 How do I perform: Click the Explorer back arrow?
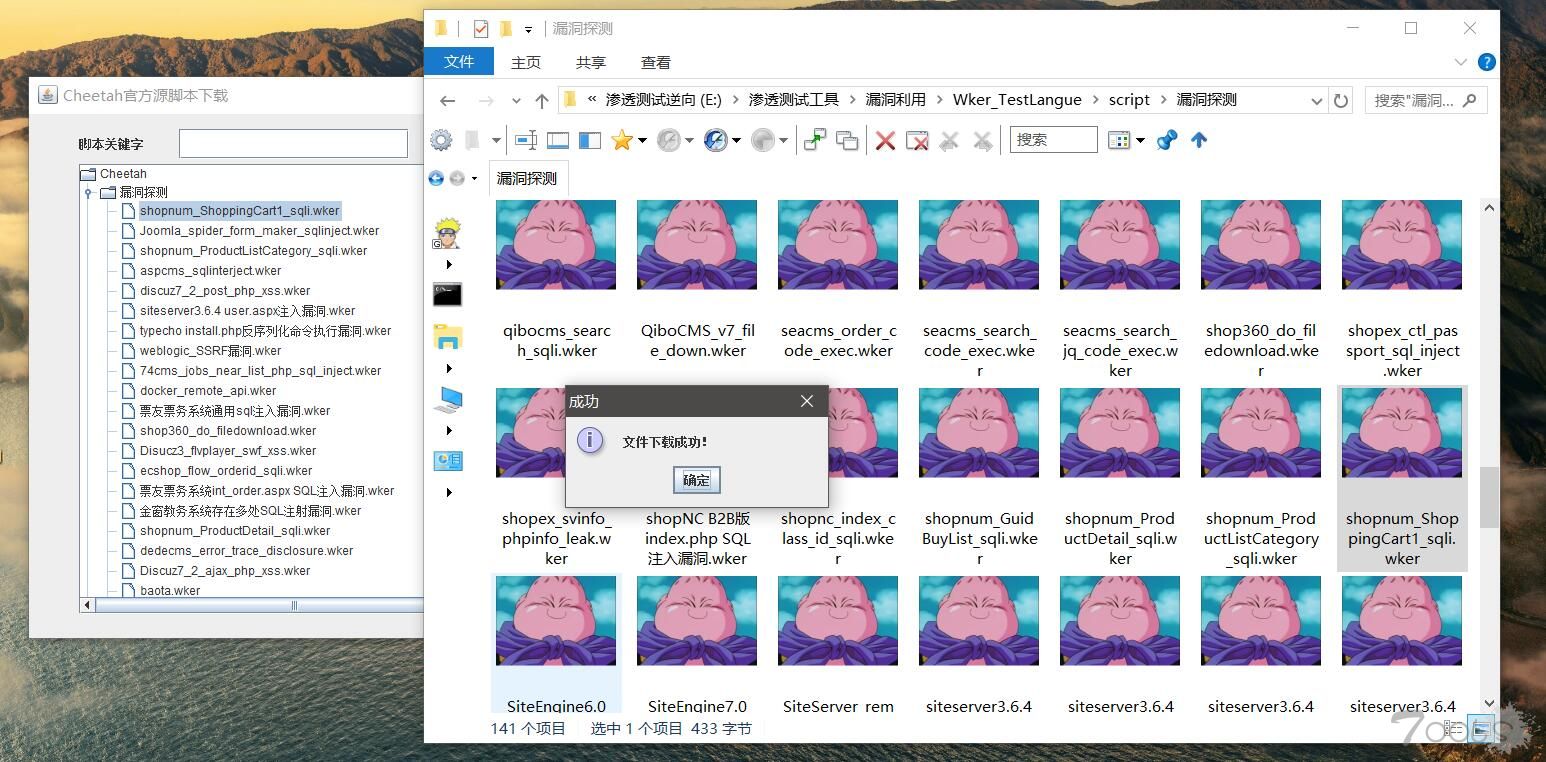(448, 100)
